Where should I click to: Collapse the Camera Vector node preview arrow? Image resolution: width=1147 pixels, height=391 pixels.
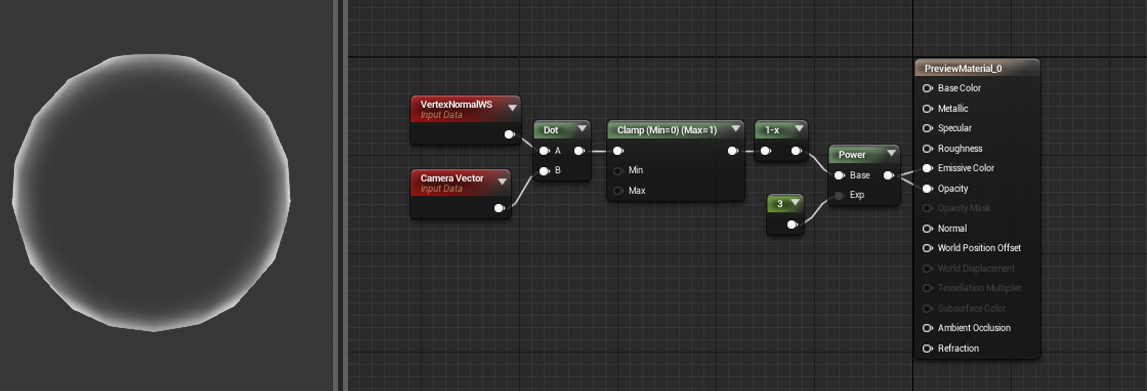pyautogui.click(x=502, y=182)
